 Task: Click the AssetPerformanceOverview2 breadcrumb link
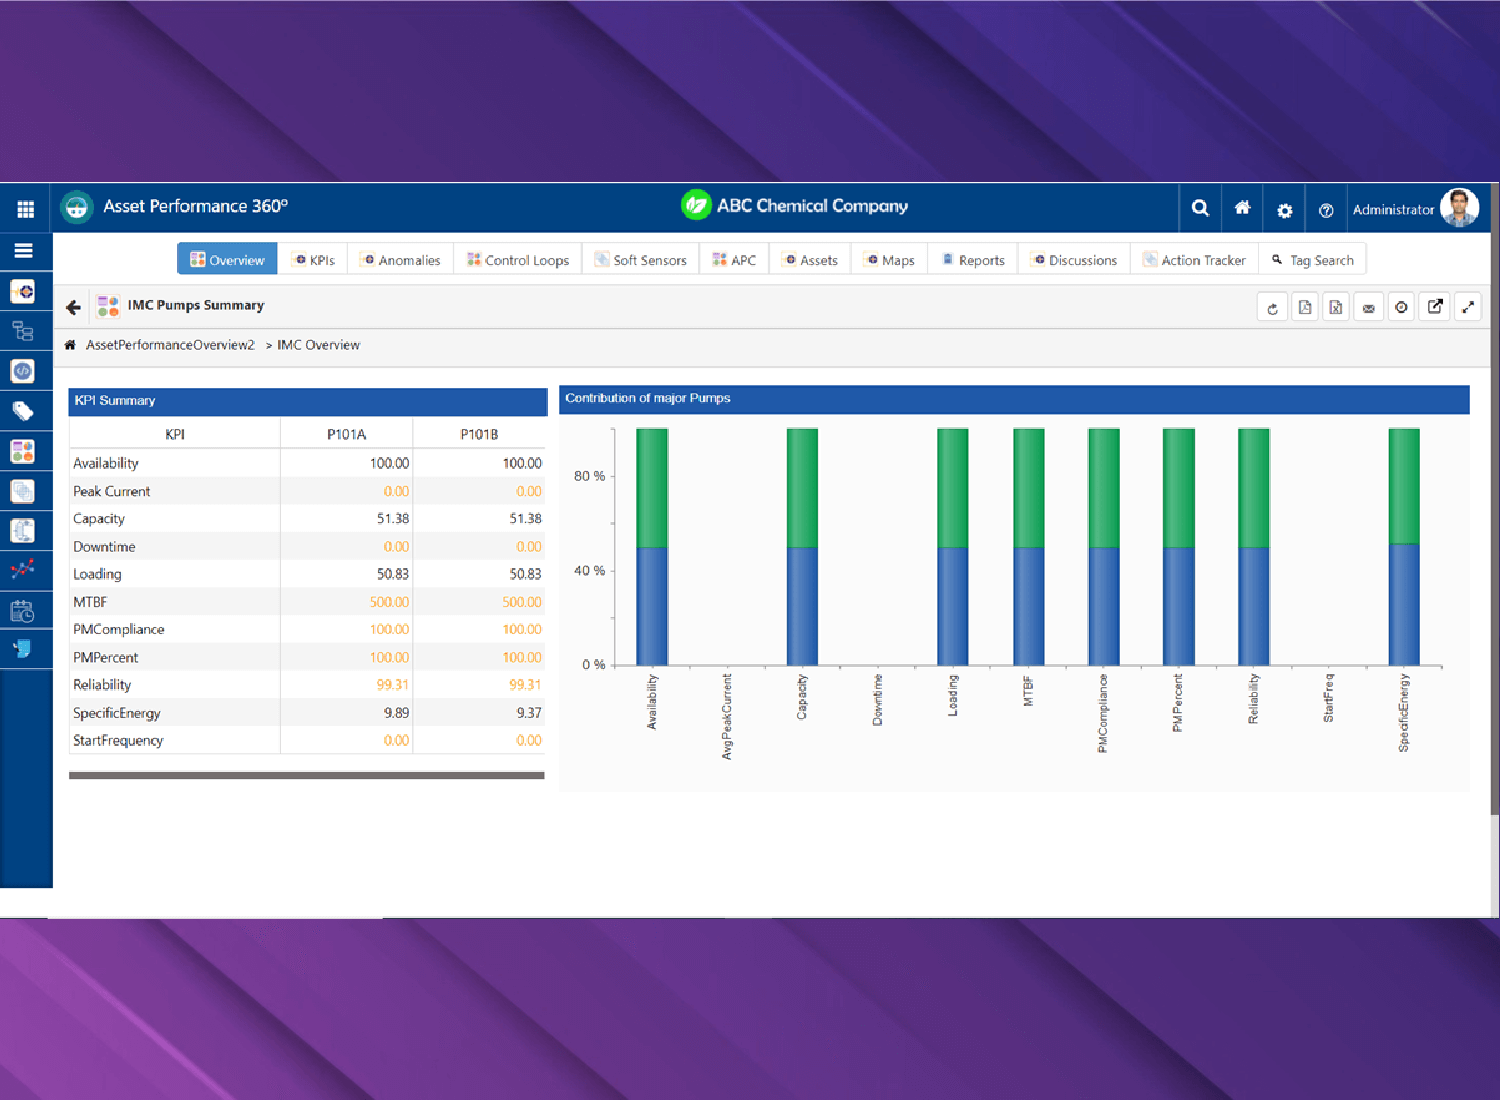[x=170, y=345]
